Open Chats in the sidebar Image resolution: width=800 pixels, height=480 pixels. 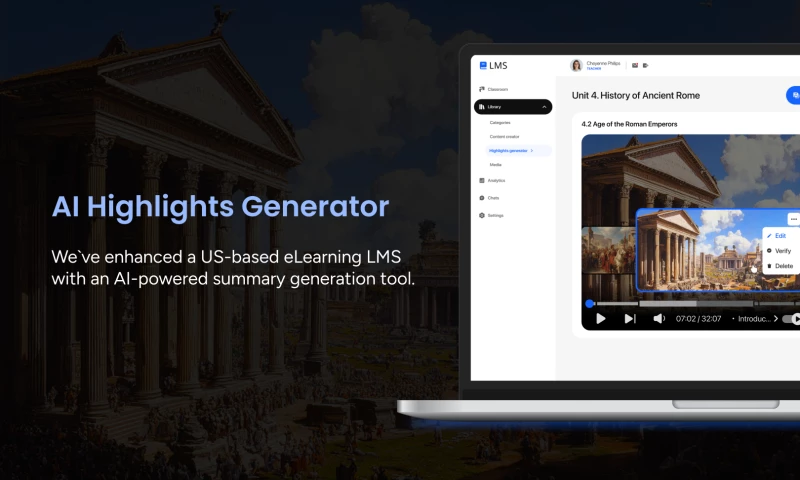click(489, 198)
